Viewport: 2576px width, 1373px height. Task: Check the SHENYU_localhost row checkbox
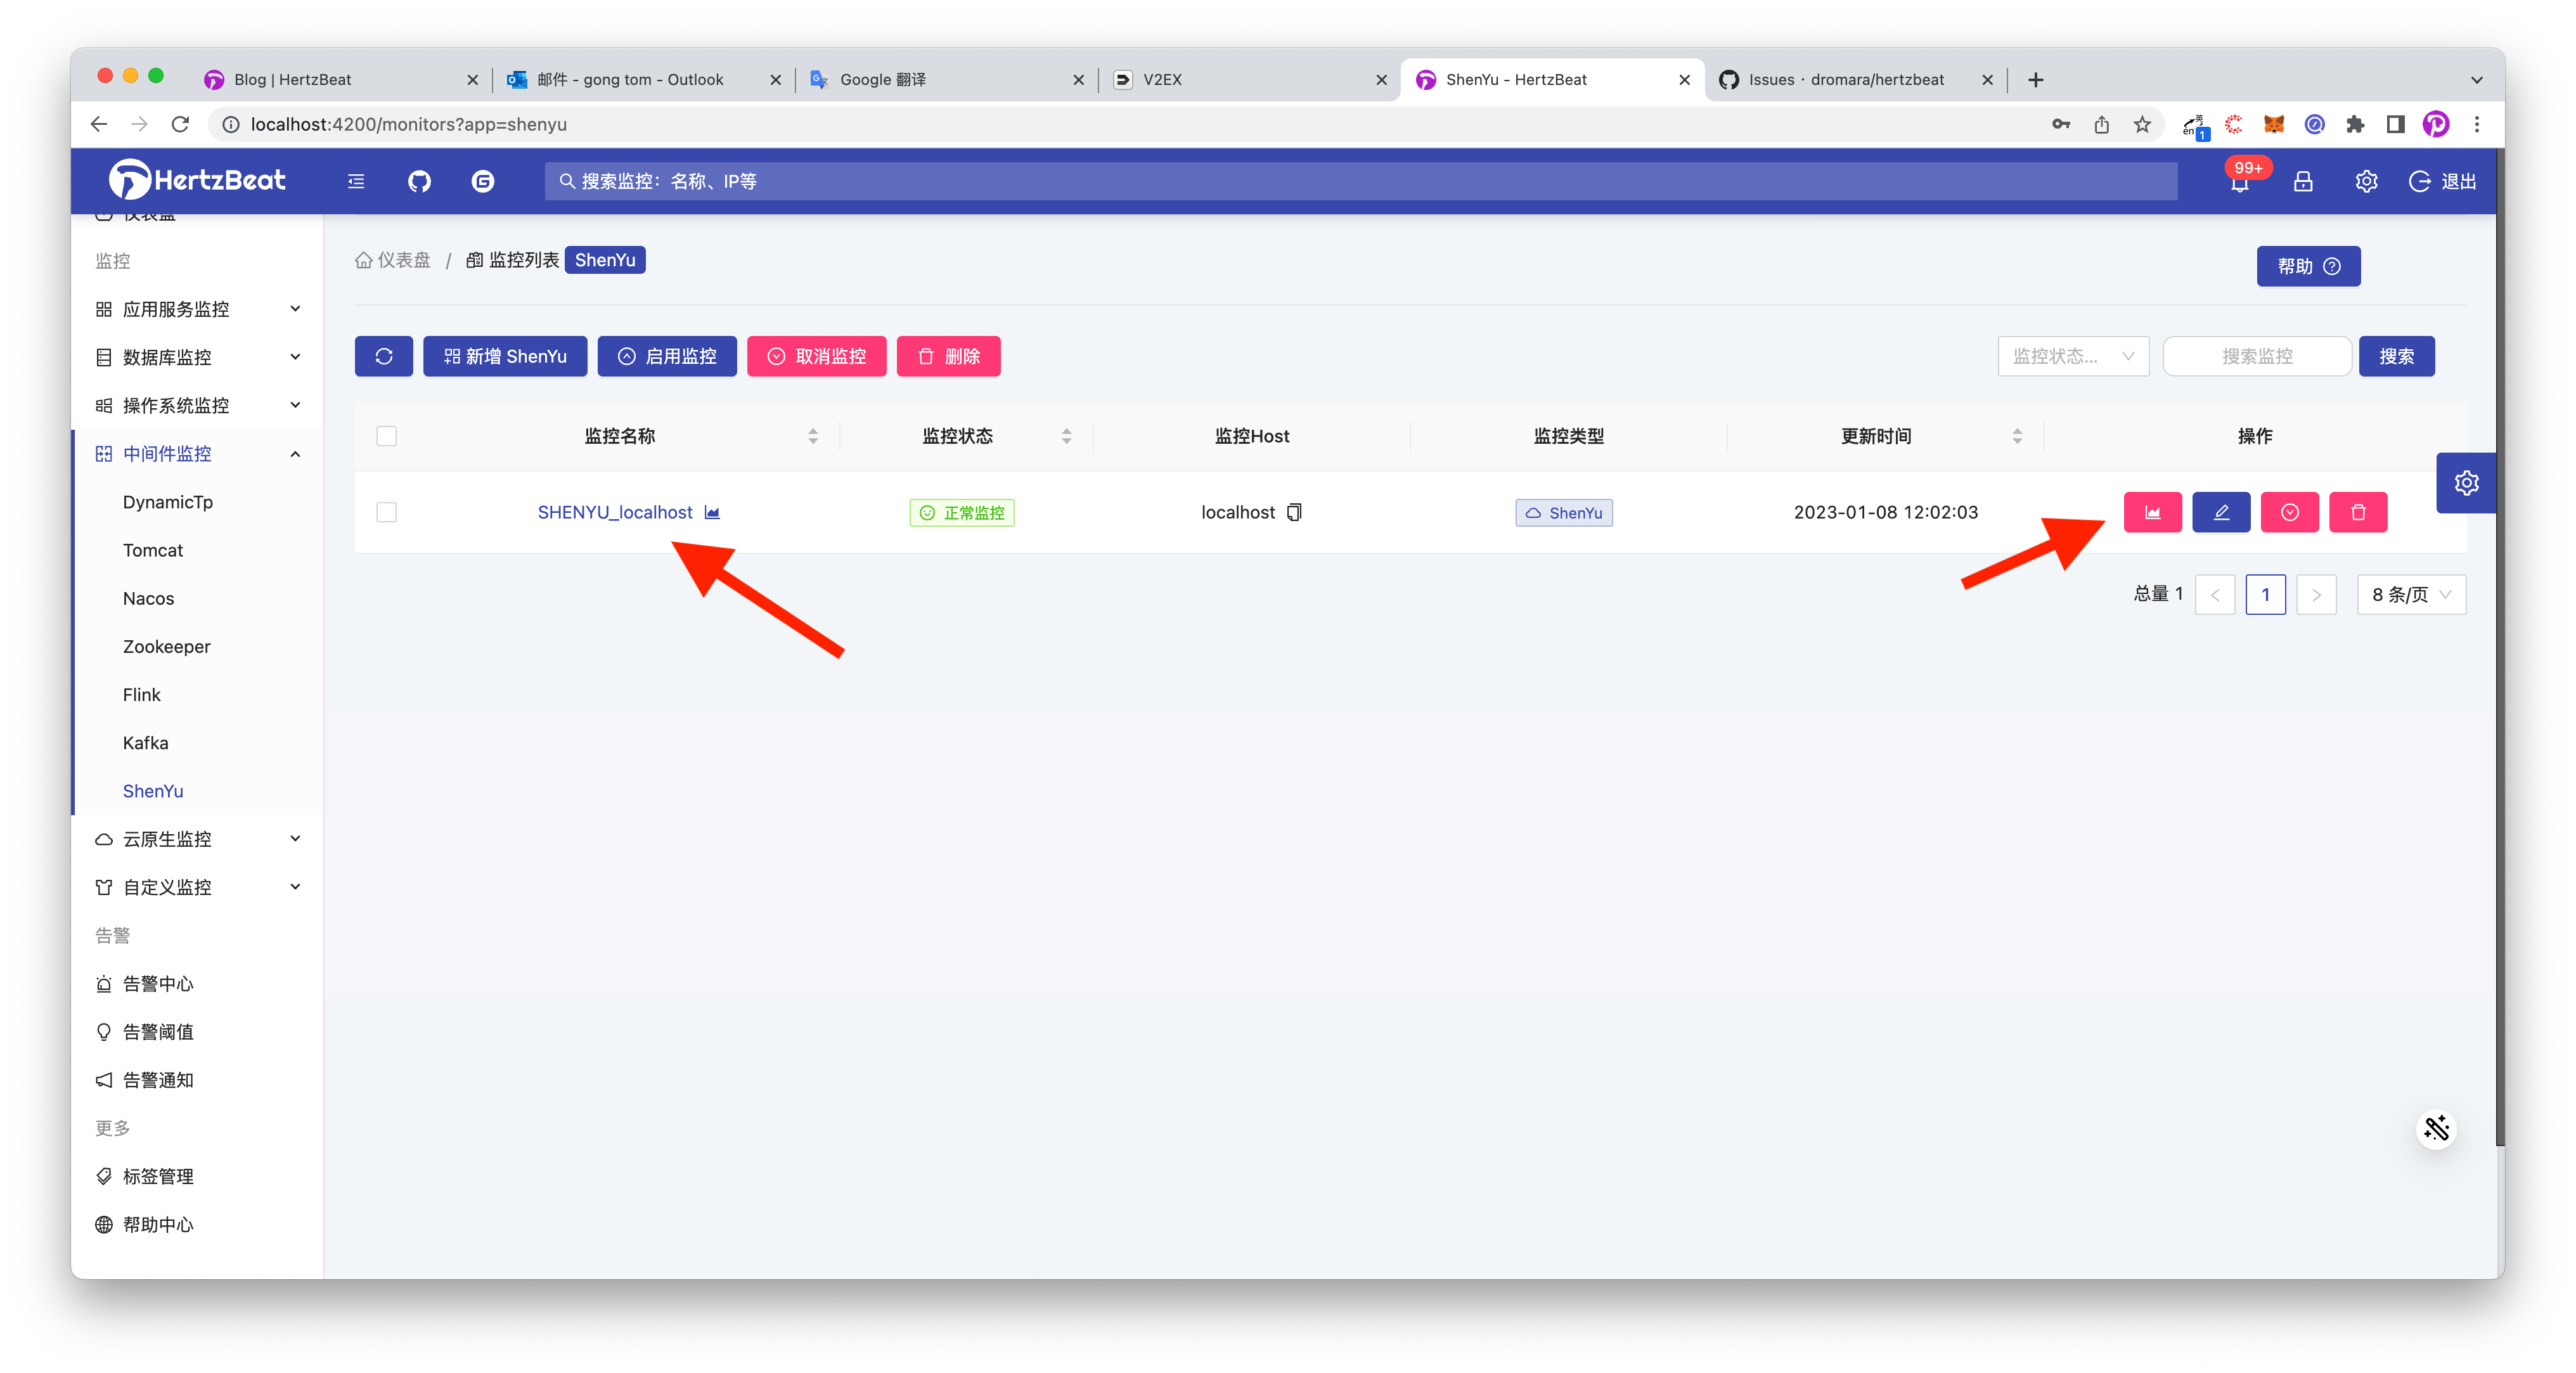click(387, 512)
